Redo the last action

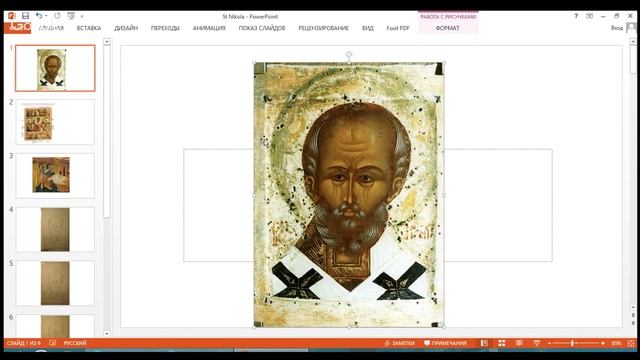57,16
